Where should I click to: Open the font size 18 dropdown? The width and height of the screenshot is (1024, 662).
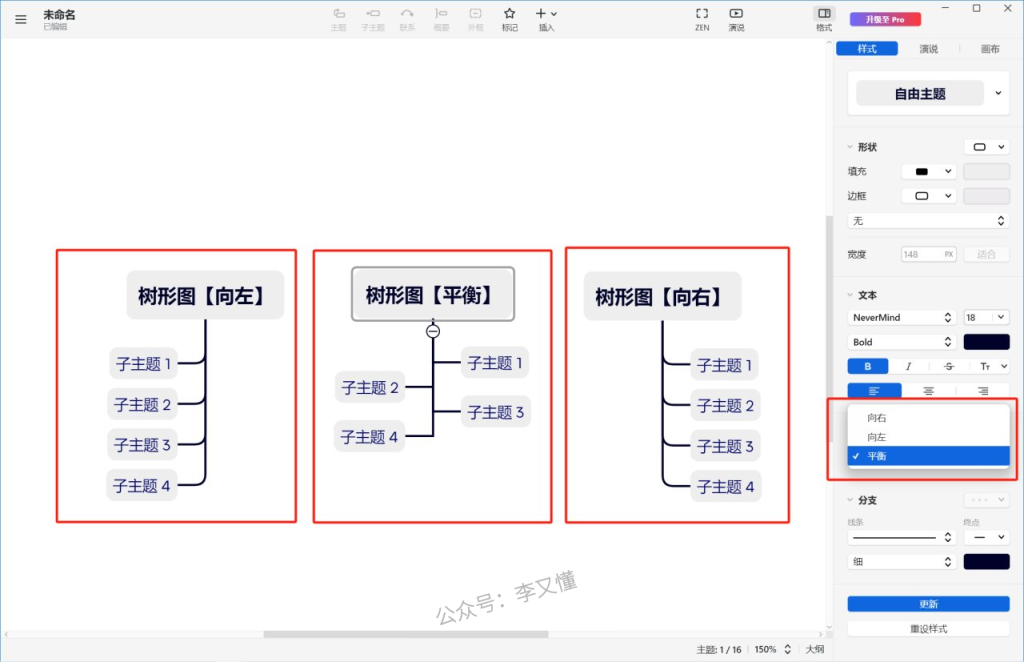986,317
